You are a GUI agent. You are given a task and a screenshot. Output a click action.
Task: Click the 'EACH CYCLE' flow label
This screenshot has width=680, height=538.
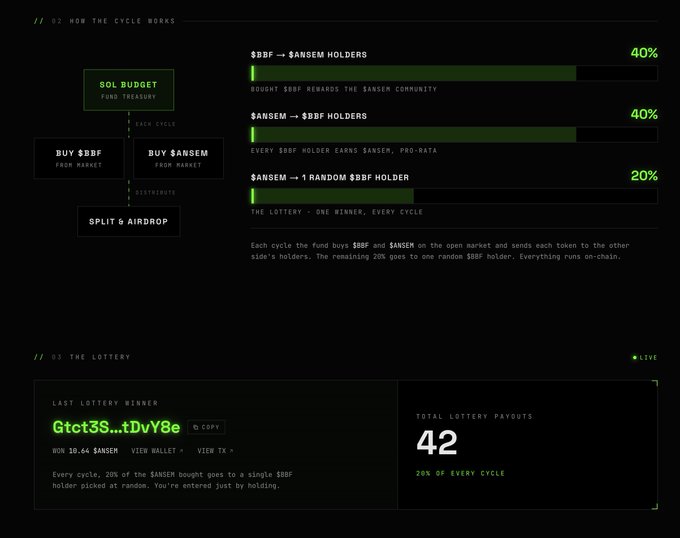point(156,124)
